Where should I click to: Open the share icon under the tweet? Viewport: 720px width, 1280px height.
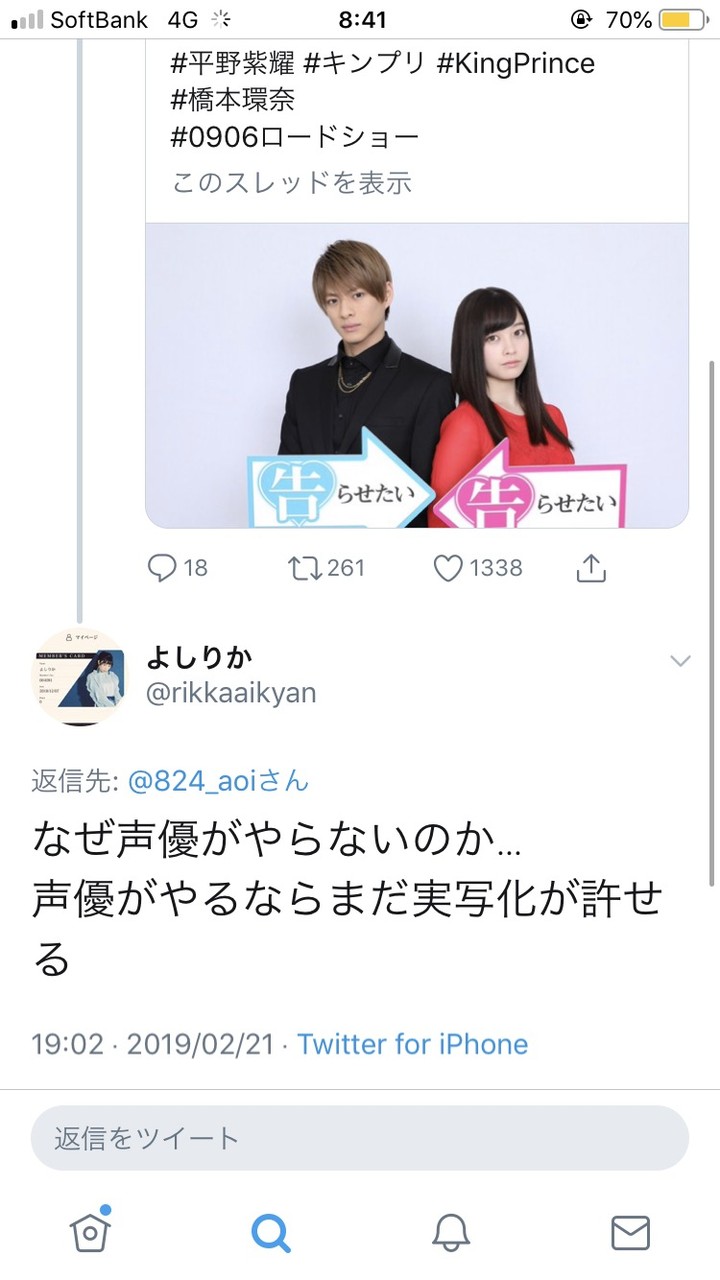pyautogui.click(x=592, y=568)
